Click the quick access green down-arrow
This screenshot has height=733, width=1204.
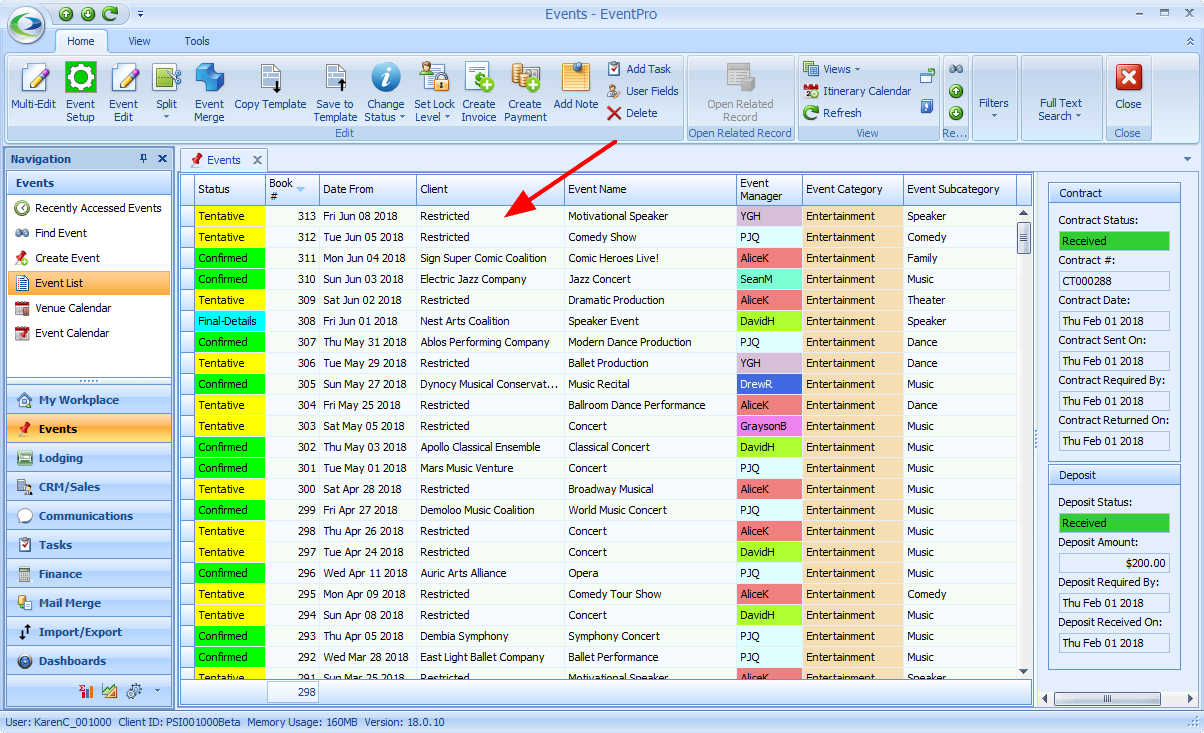[x=88, y=14]
